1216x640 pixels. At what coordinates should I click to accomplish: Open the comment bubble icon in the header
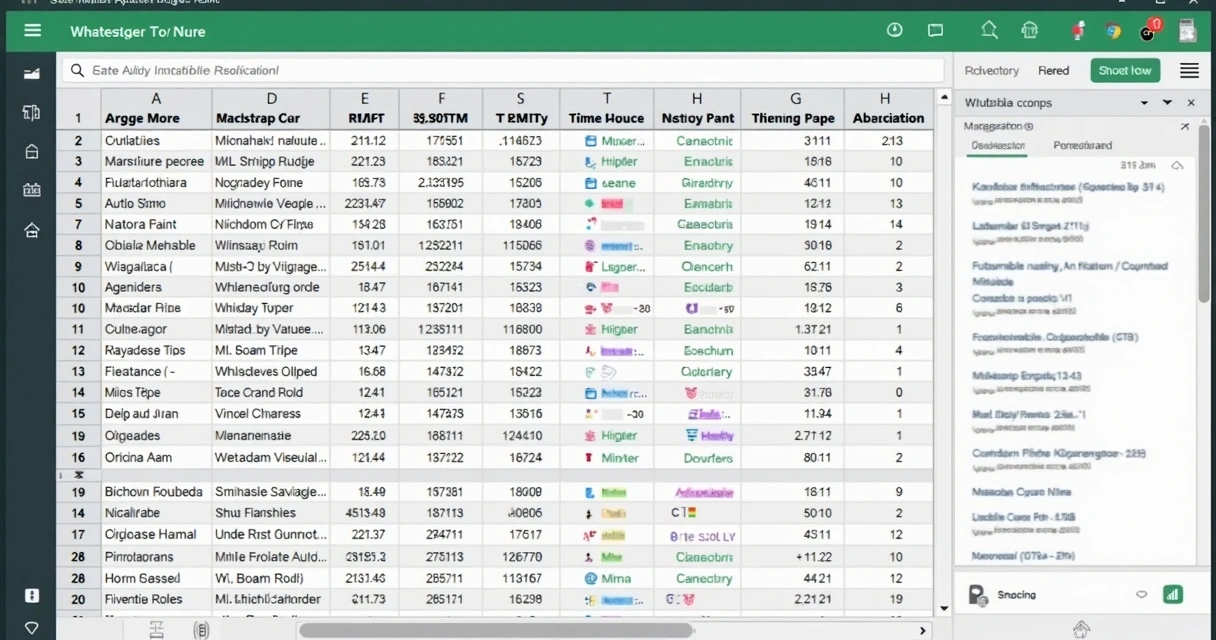click(x=936, y=31)
